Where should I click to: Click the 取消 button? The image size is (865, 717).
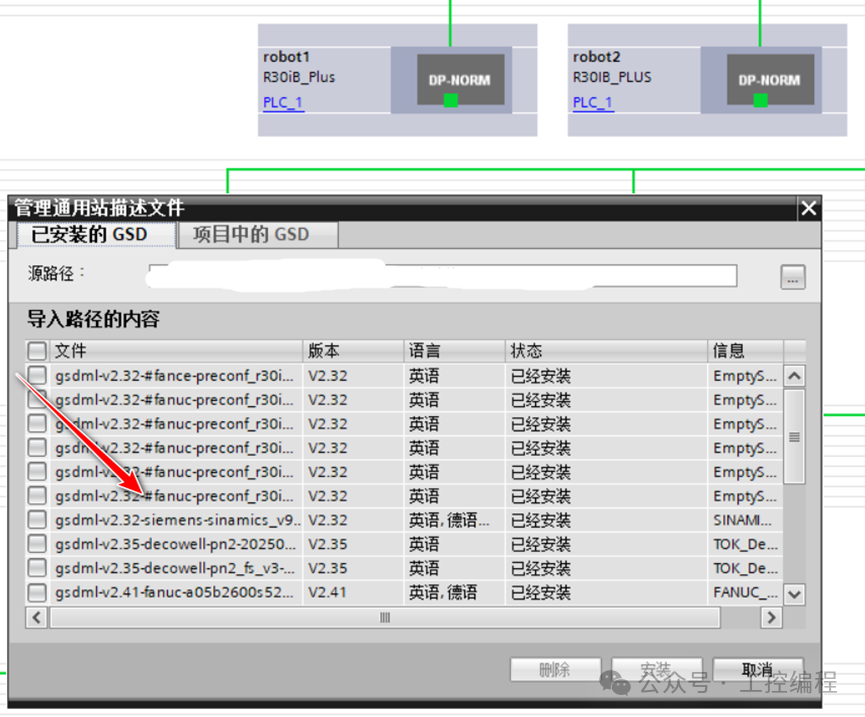tap(758, 670)
